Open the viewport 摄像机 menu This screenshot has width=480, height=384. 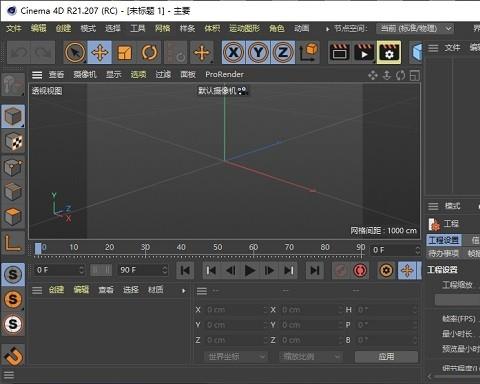85,75
